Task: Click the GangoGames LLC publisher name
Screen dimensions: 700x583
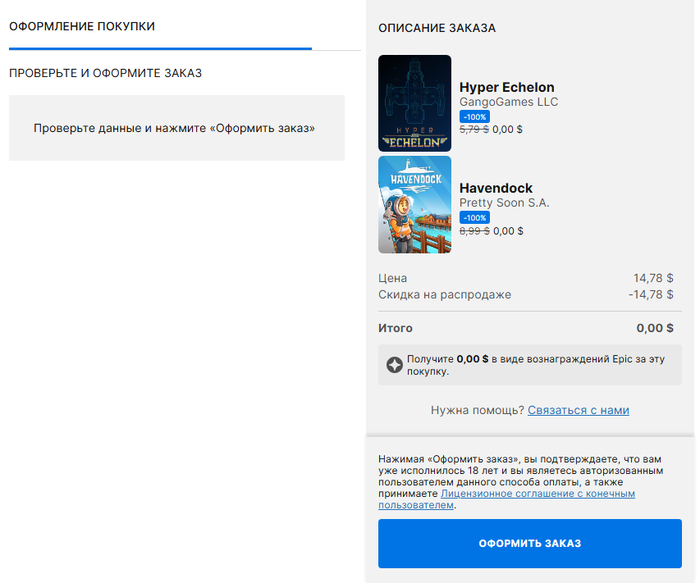Action: click(508, 102)
